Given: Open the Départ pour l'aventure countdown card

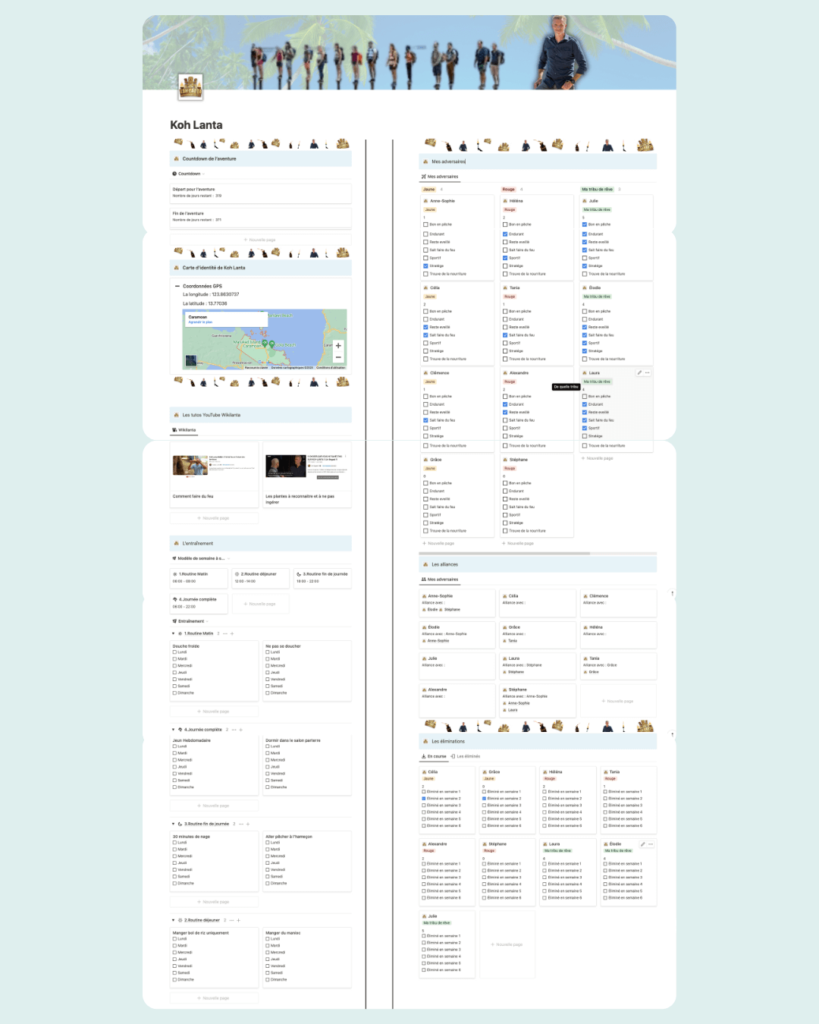Looking at the screenshot, I should pyautogui.click(x=260, y=192).
